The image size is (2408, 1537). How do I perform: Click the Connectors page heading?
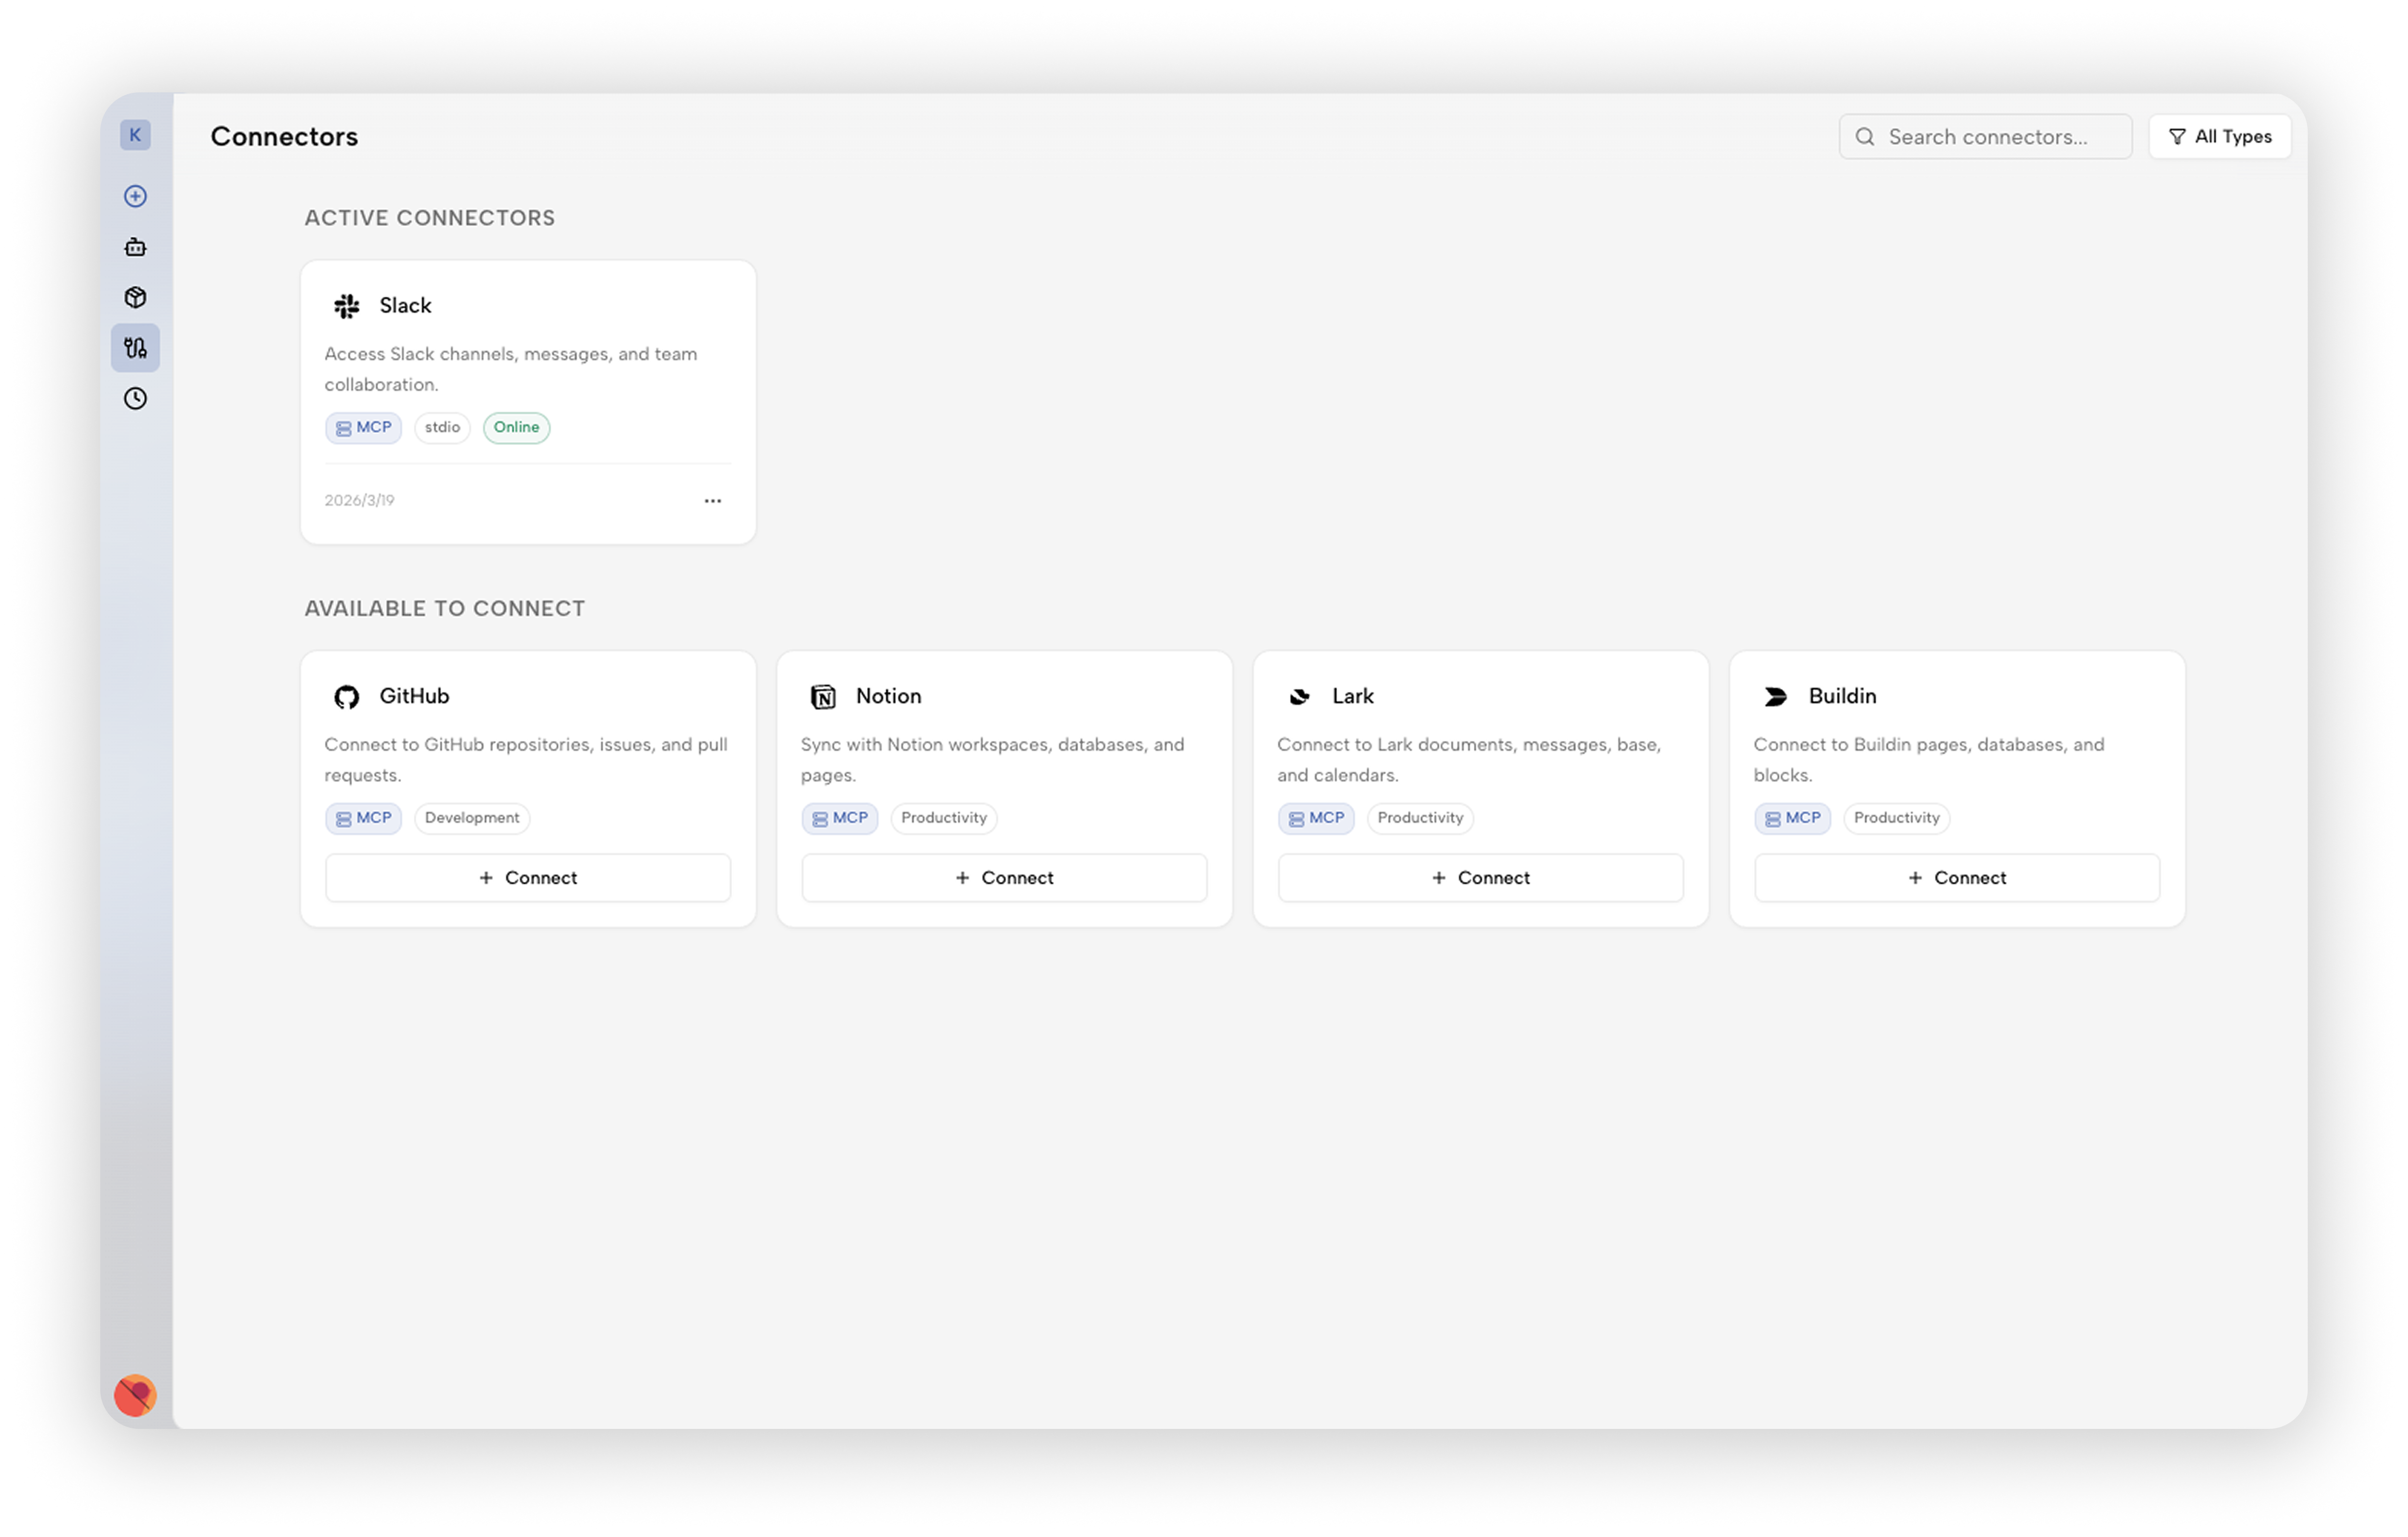coord(284,137)
